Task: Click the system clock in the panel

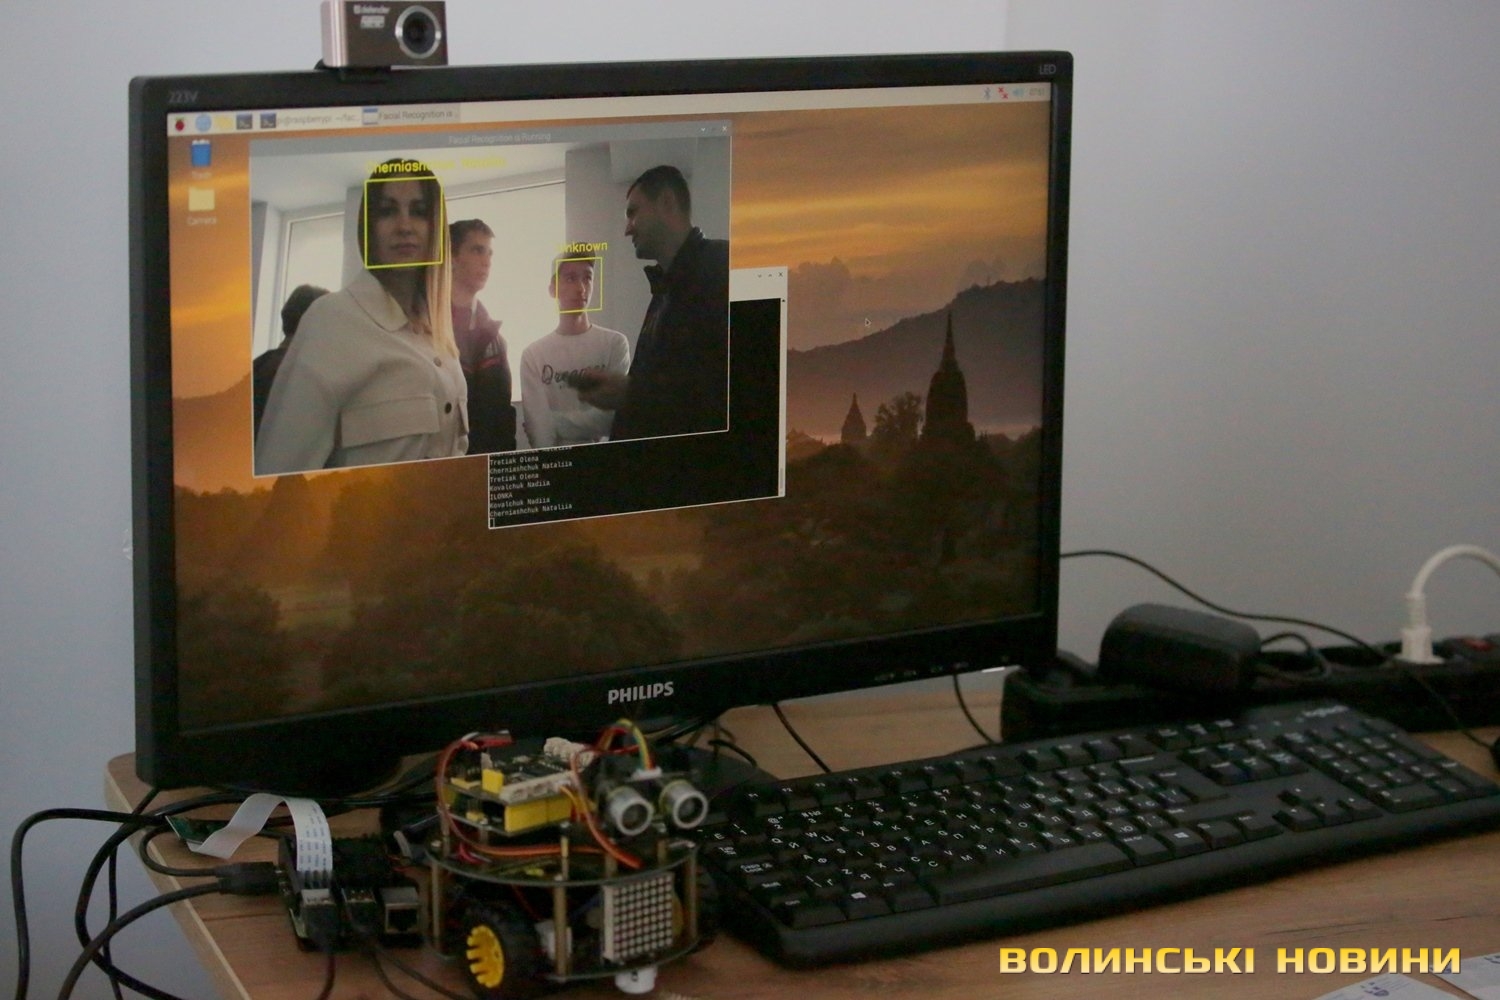Action: point(1037,92)
